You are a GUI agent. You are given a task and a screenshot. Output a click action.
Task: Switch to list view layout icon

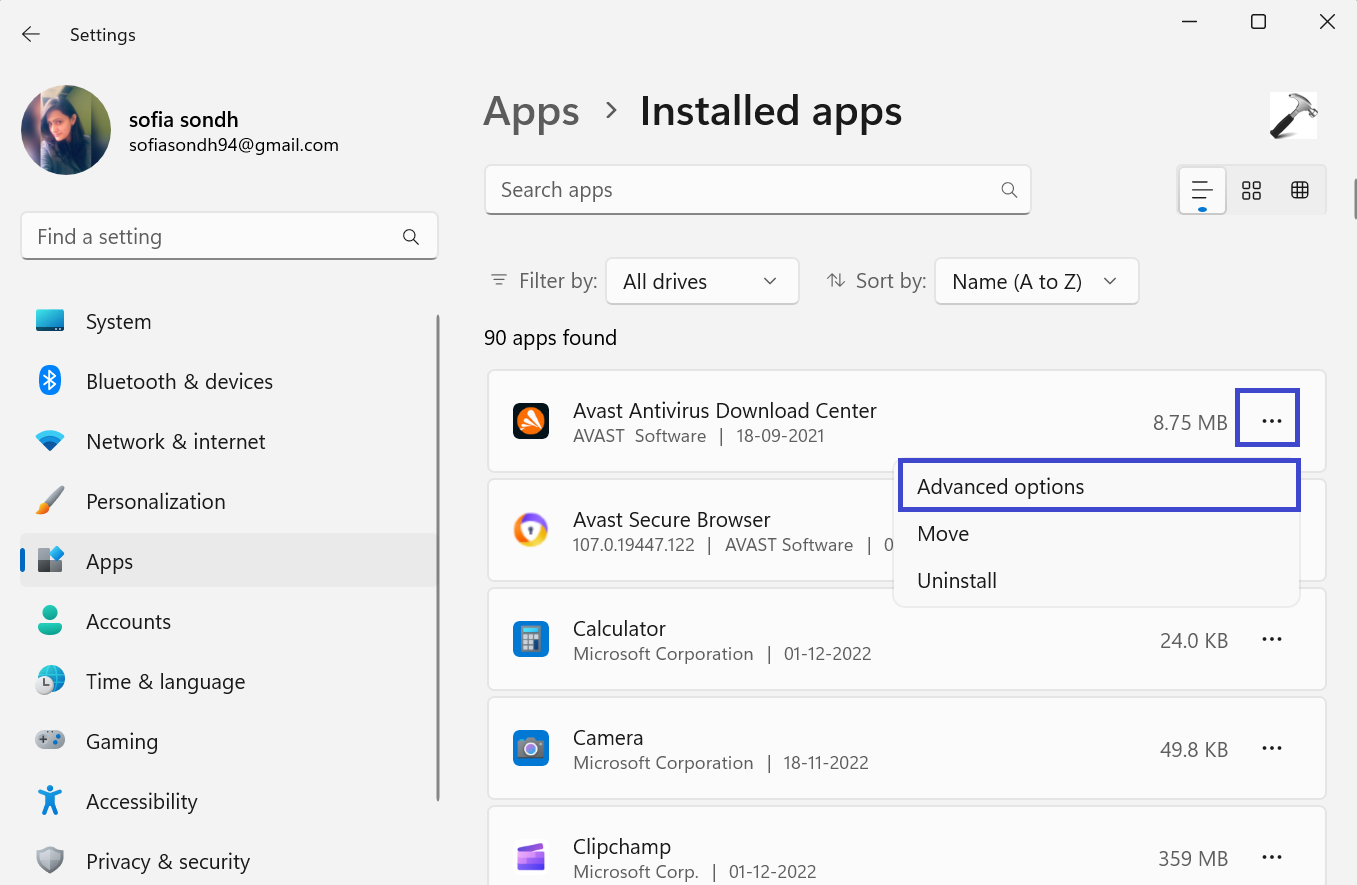coord(1202,190)
